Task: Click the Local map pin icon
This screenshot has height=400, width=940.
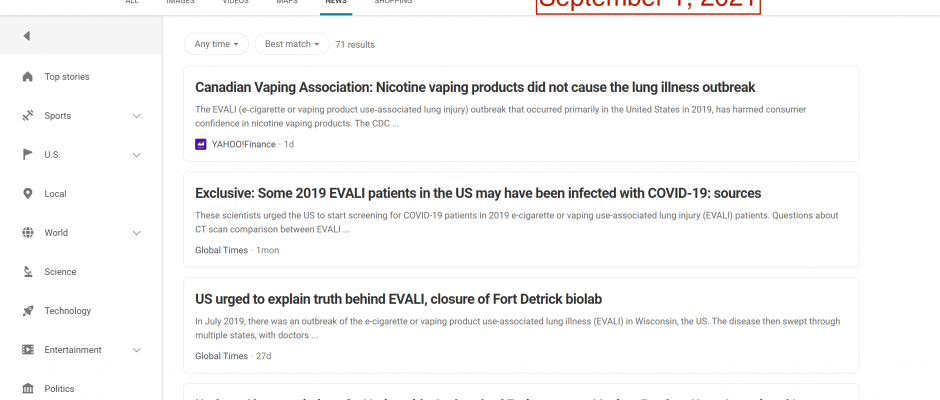Action: 28,194
